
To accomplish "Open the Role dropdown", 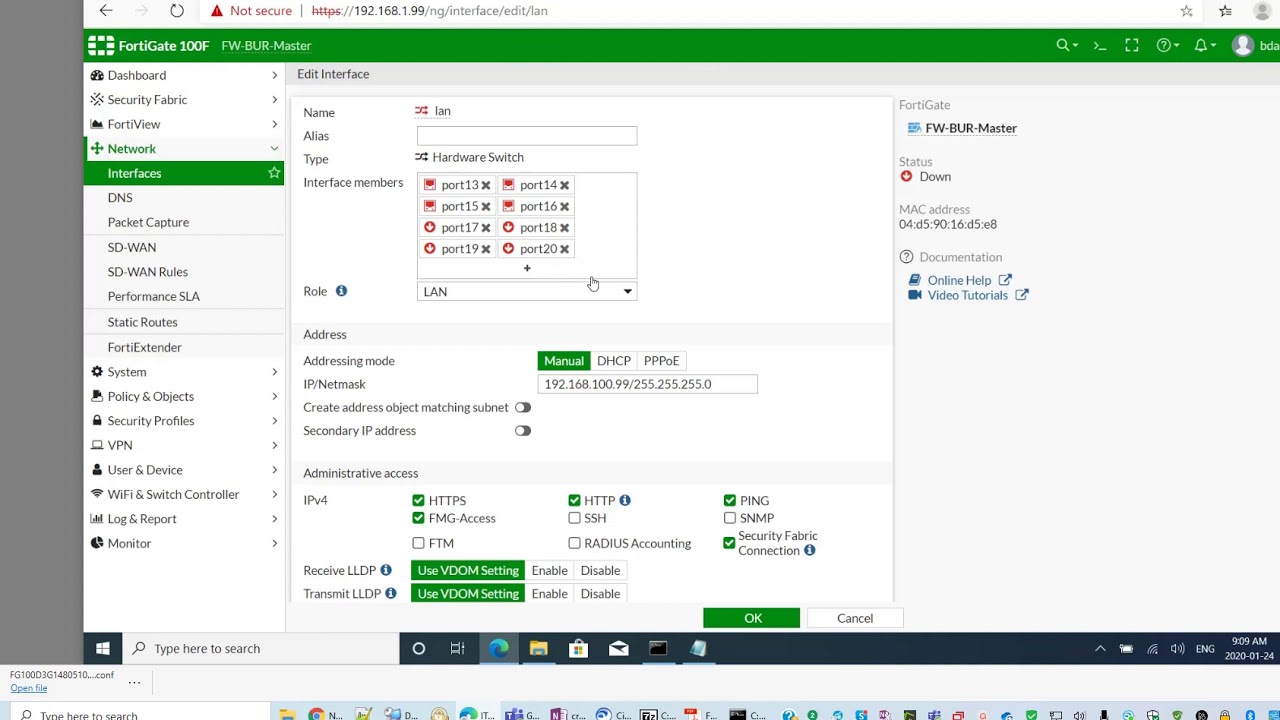I will coord(527,291).
